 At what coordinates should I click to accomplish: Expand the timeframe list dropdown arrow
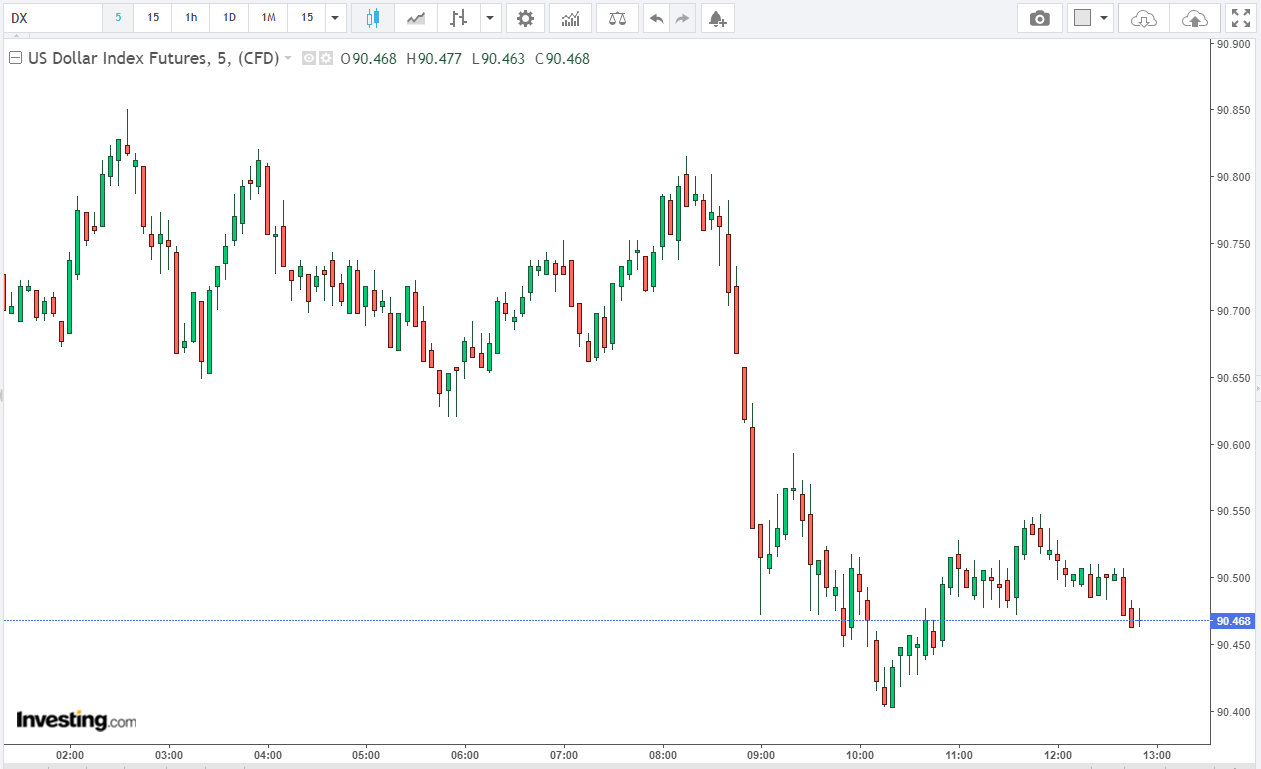(335, 18)
